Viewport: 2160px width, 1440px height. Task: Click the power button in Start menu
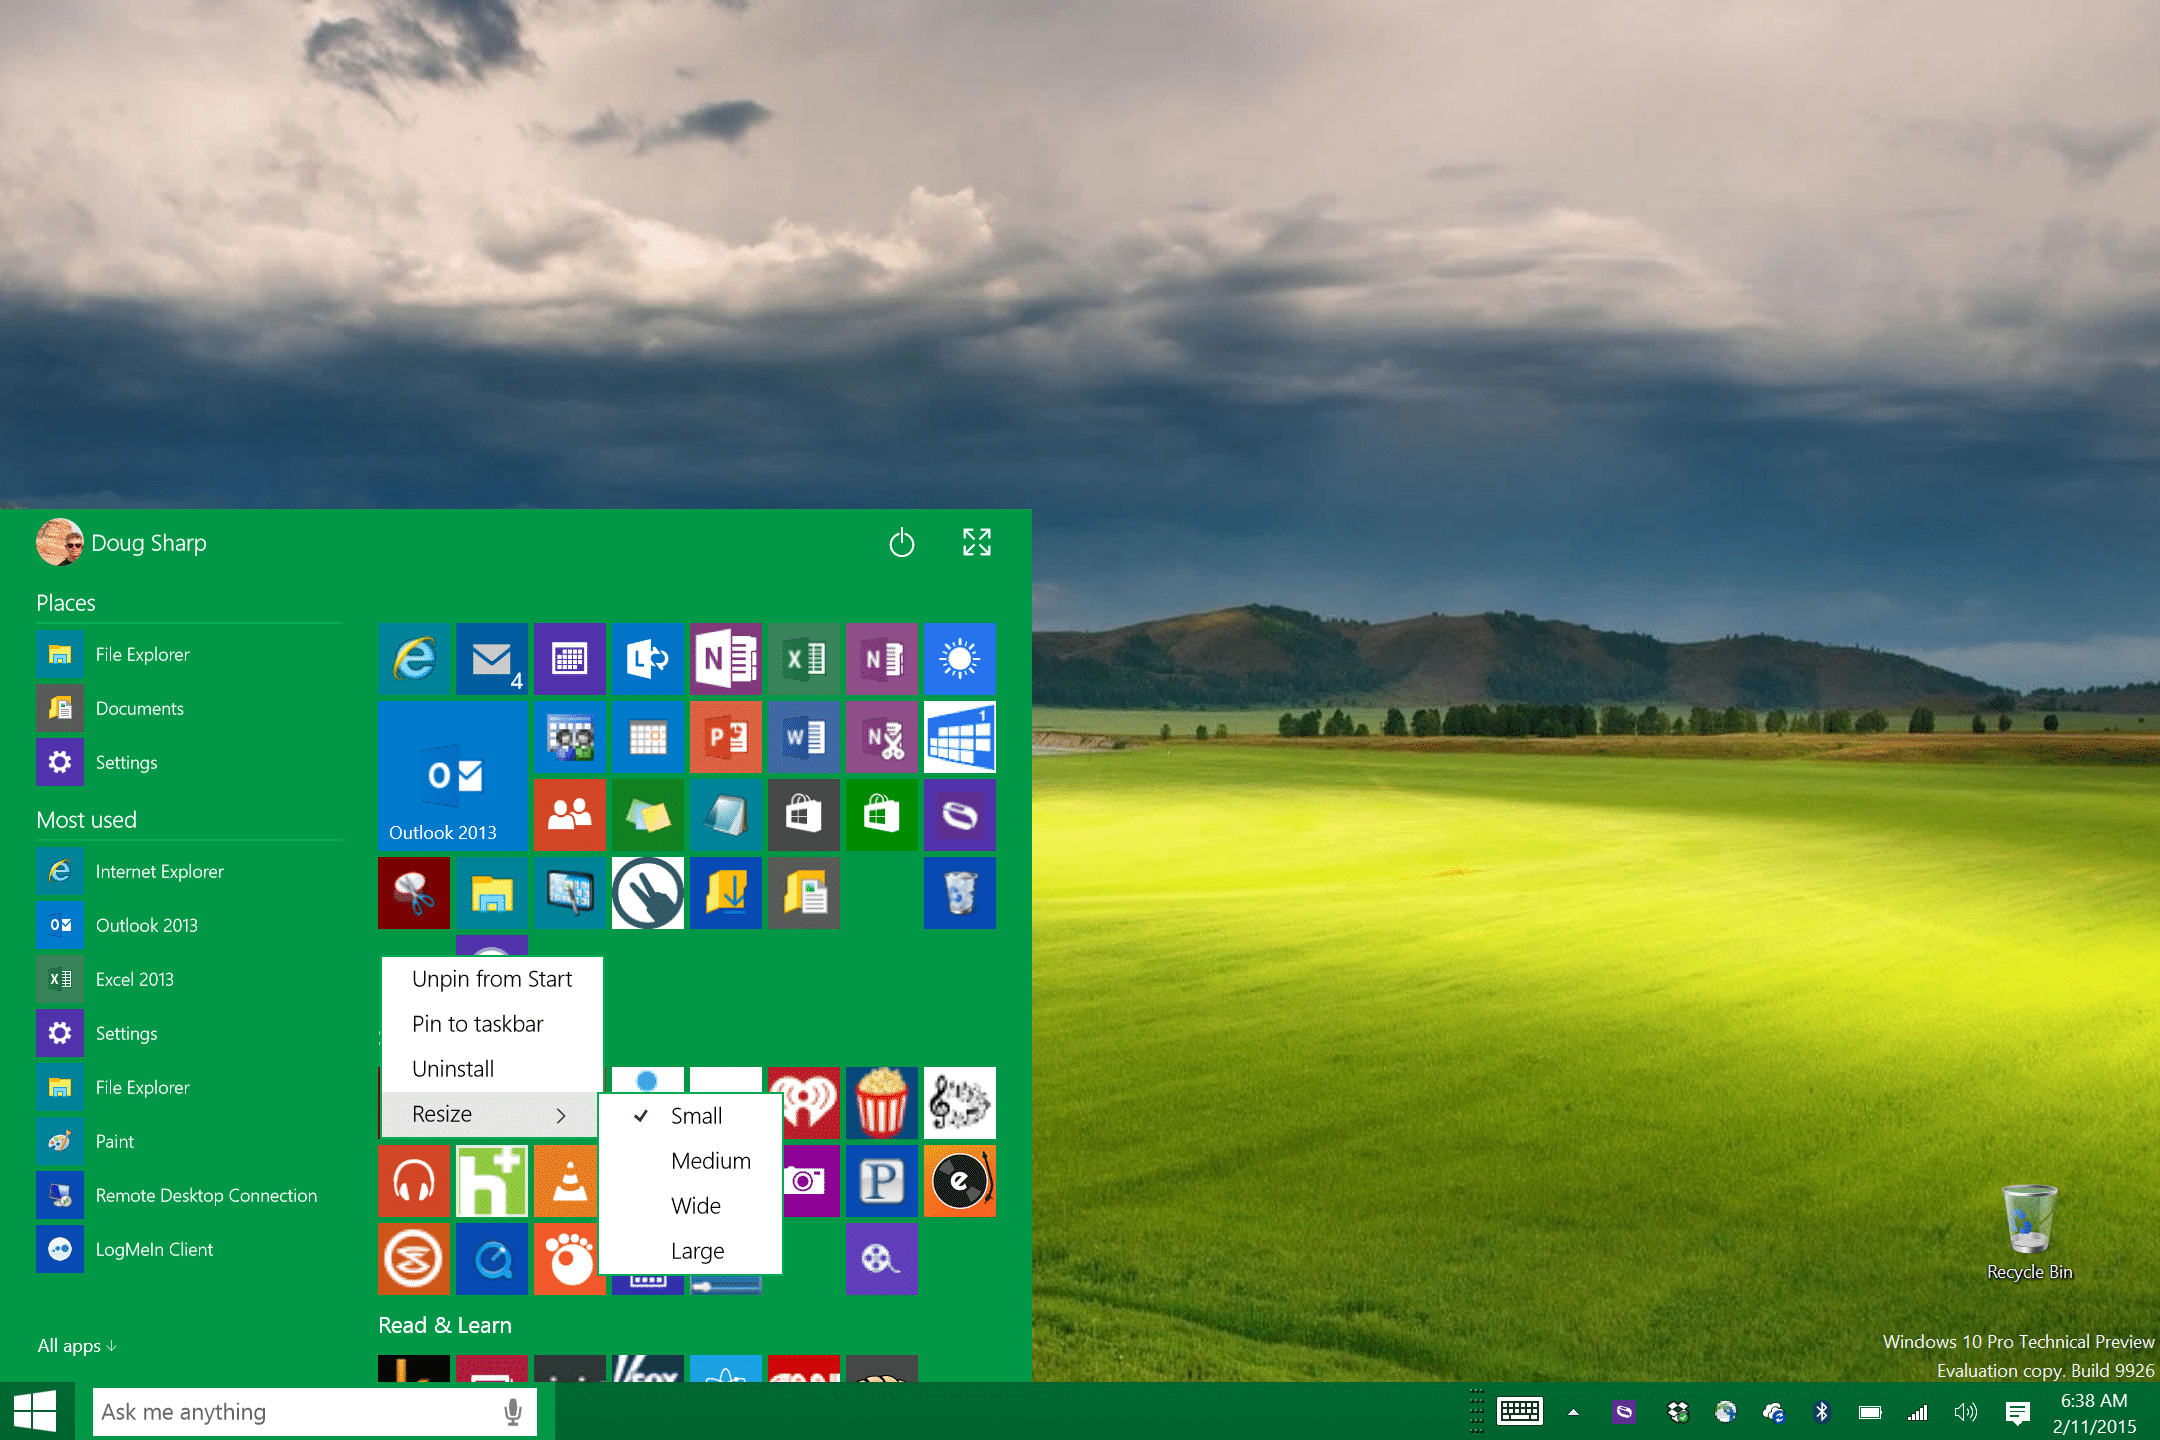coord(901,543)
